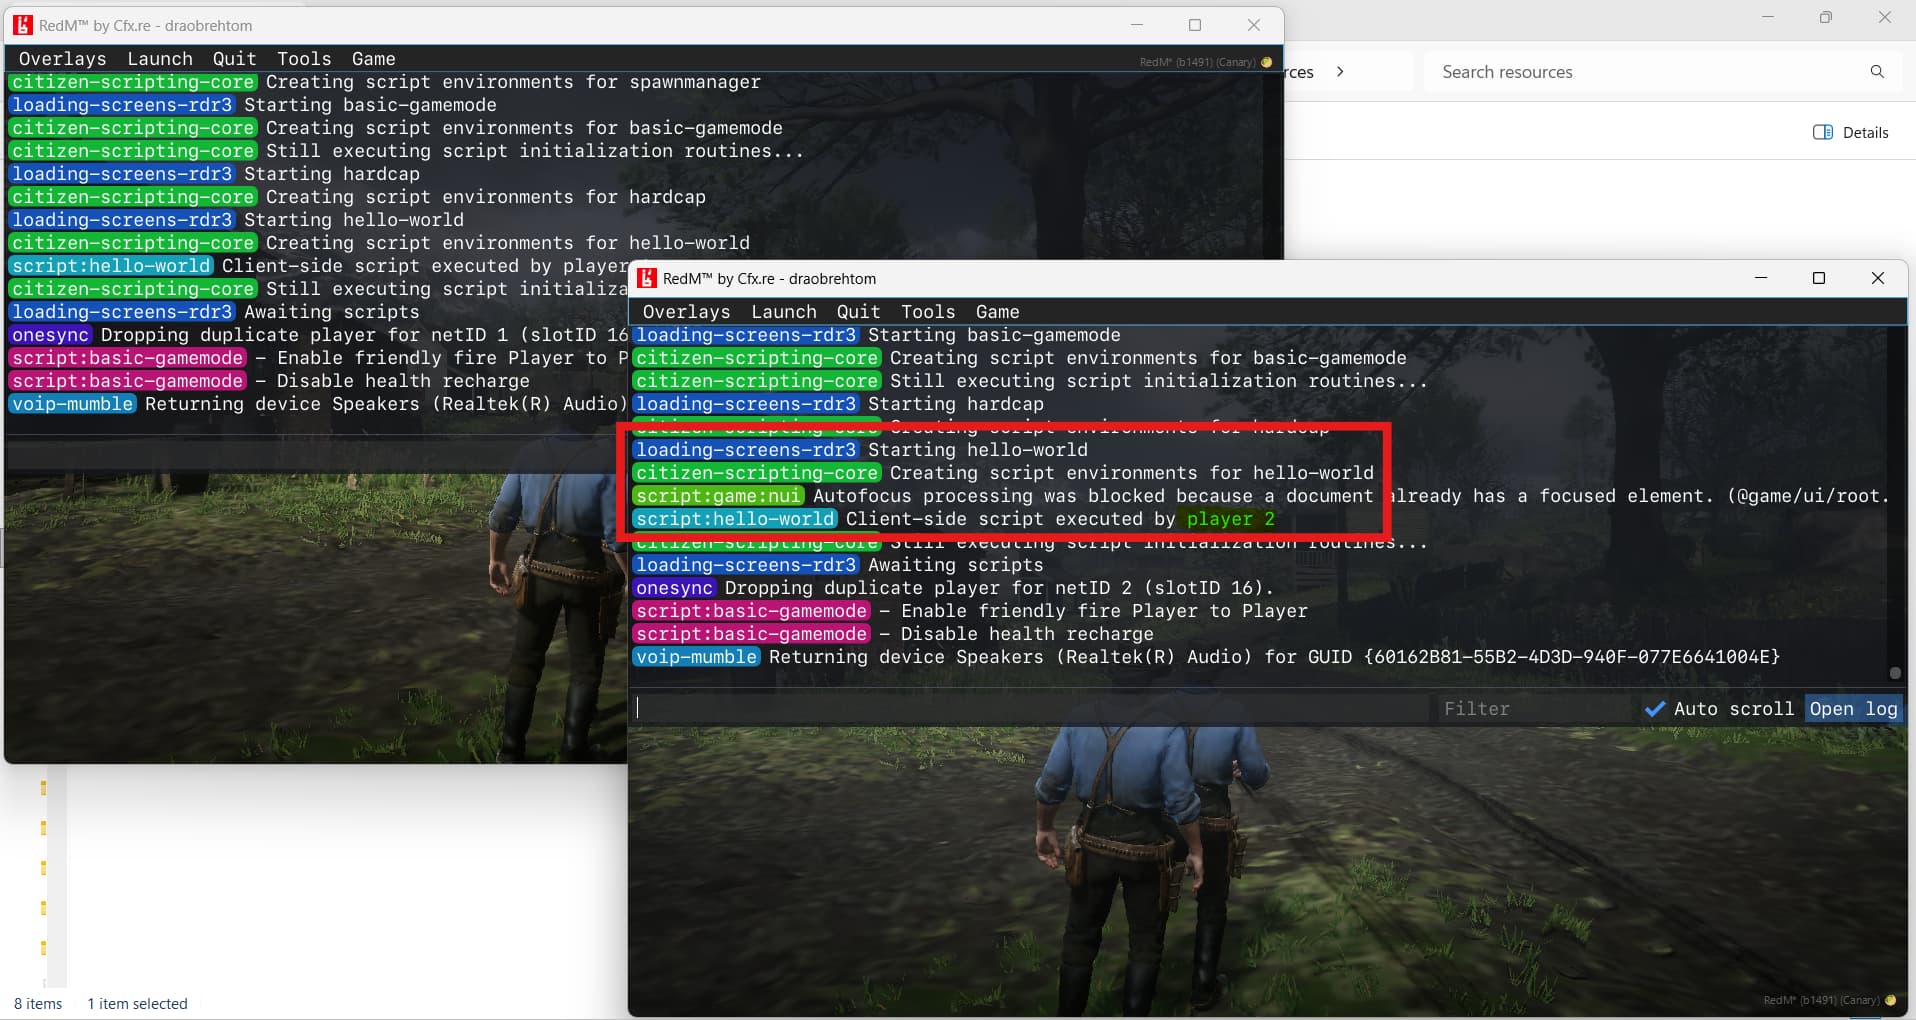Click the console scrollbar handle in front window
Screen dimensions: 1916x1020
[x=1895, y=673]
